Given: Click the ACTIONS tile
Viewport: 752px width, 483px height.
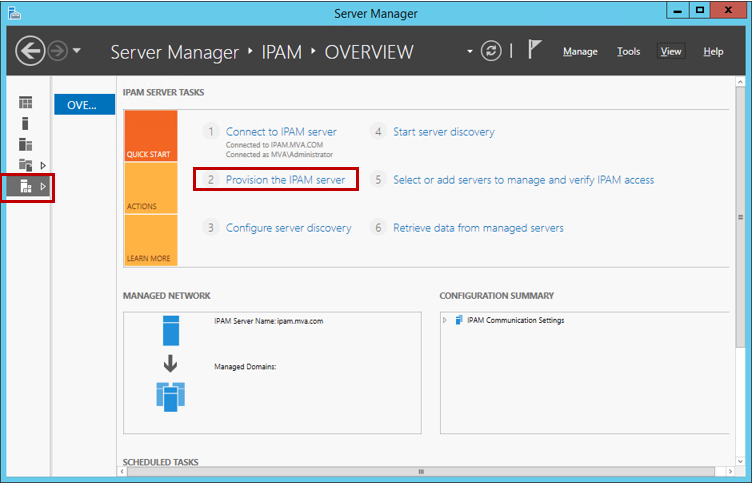Looking at the screenshot, I should point(151,188).
